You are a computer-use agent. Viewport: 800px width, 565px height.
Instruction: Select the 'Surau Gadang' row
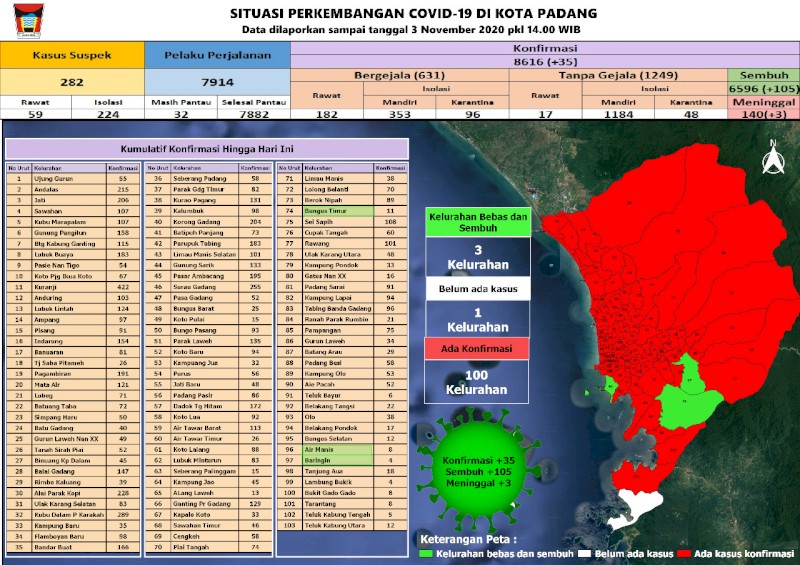(x=209, y=287)
